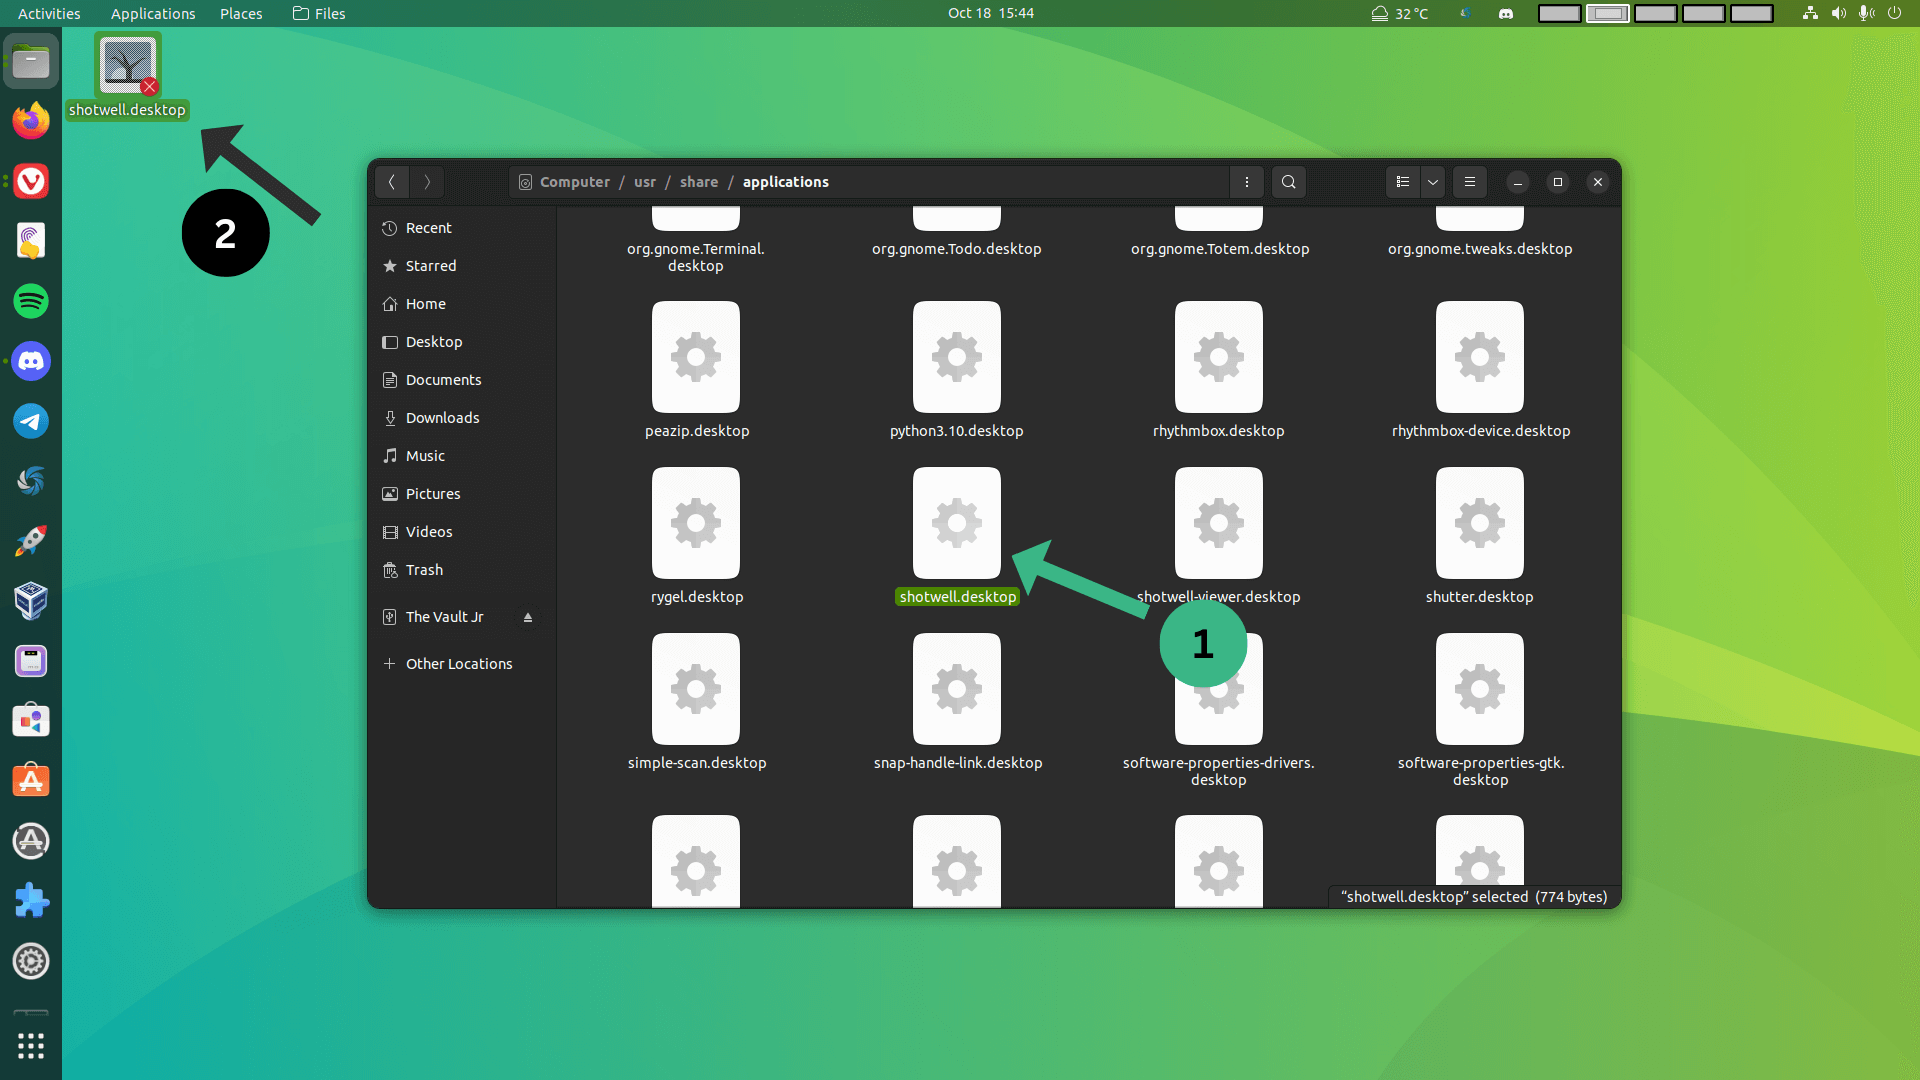This screenshot has width=1920, height=1080.
Task: Click the usr breadcrumb in the path bar
Action: pyautogui.click(x=644, y=182)
